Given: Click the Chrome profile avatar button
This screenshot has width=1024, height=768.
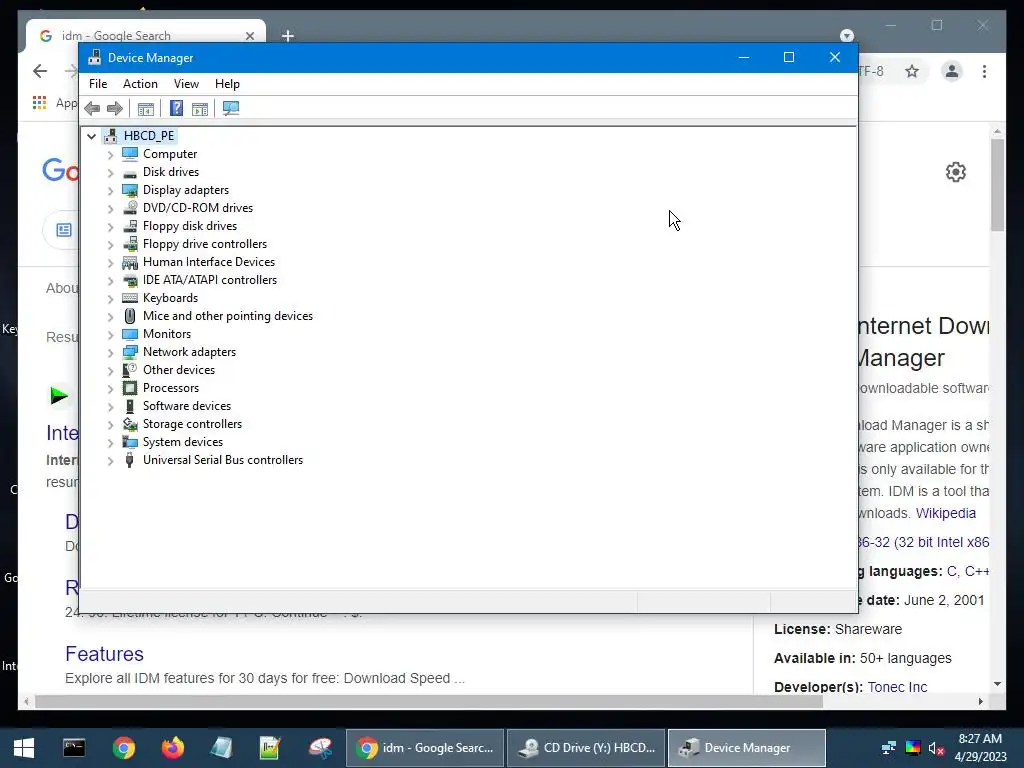Looking at the screenshot, I should (x=952, y=71).
